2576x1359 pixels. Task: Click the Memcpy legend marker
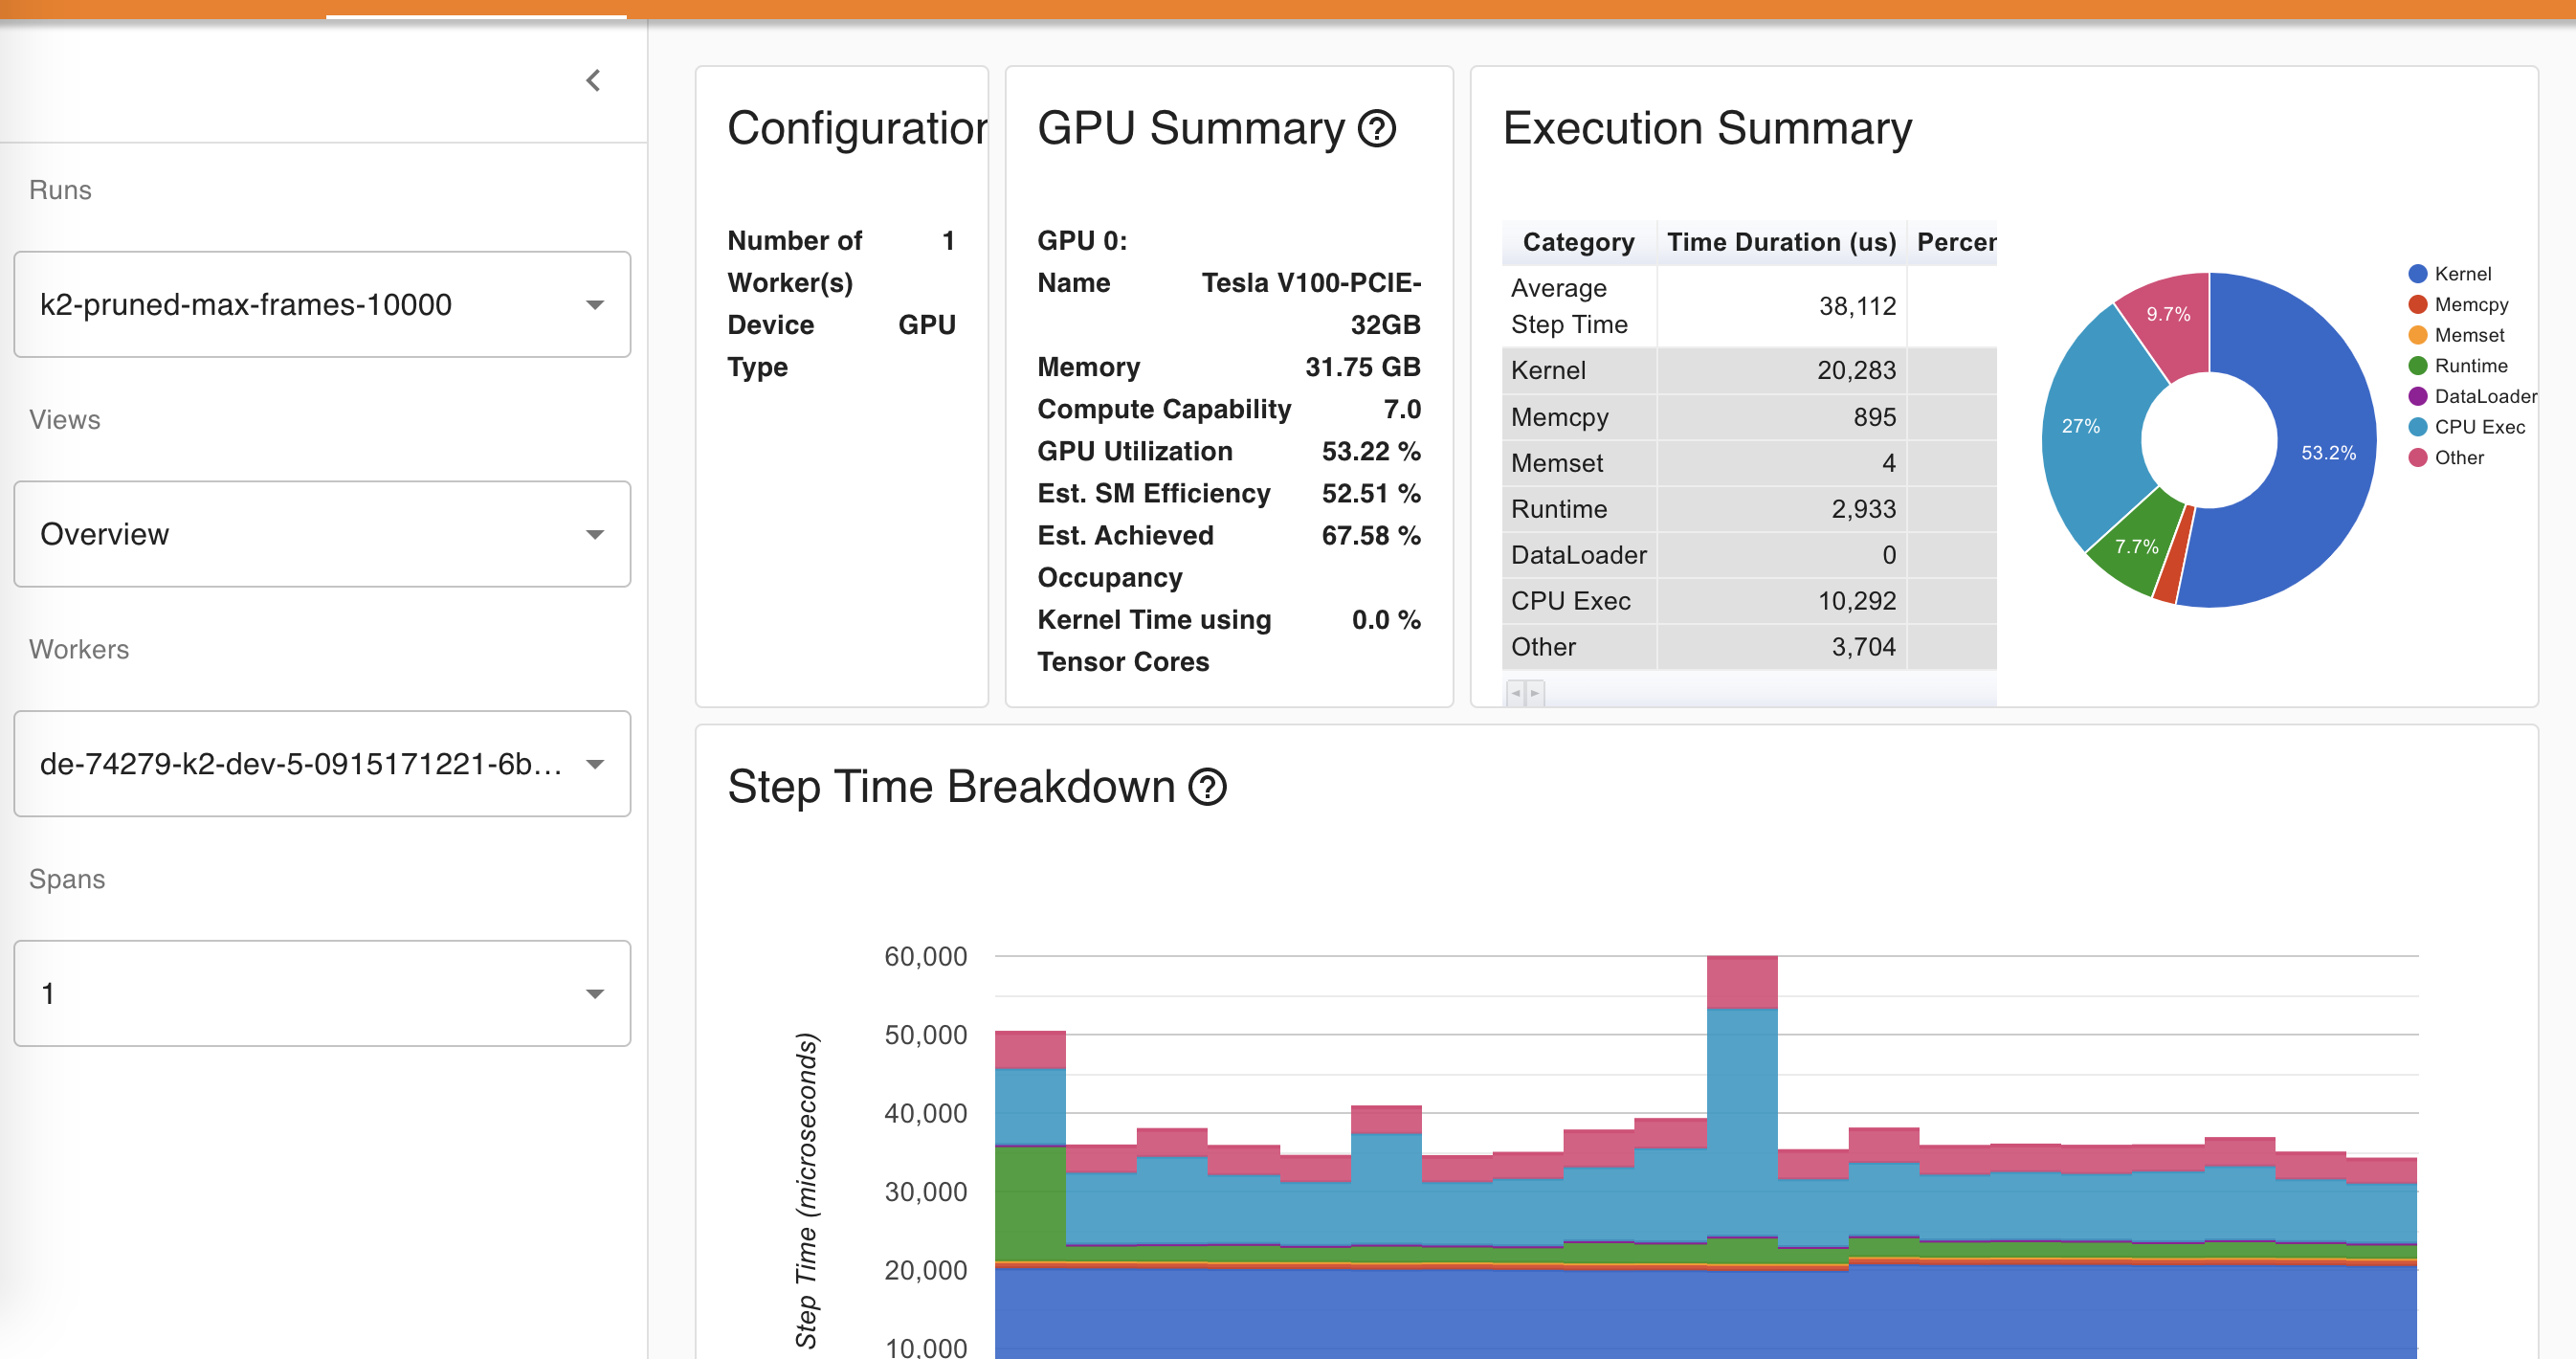[x=2418, y=304]
